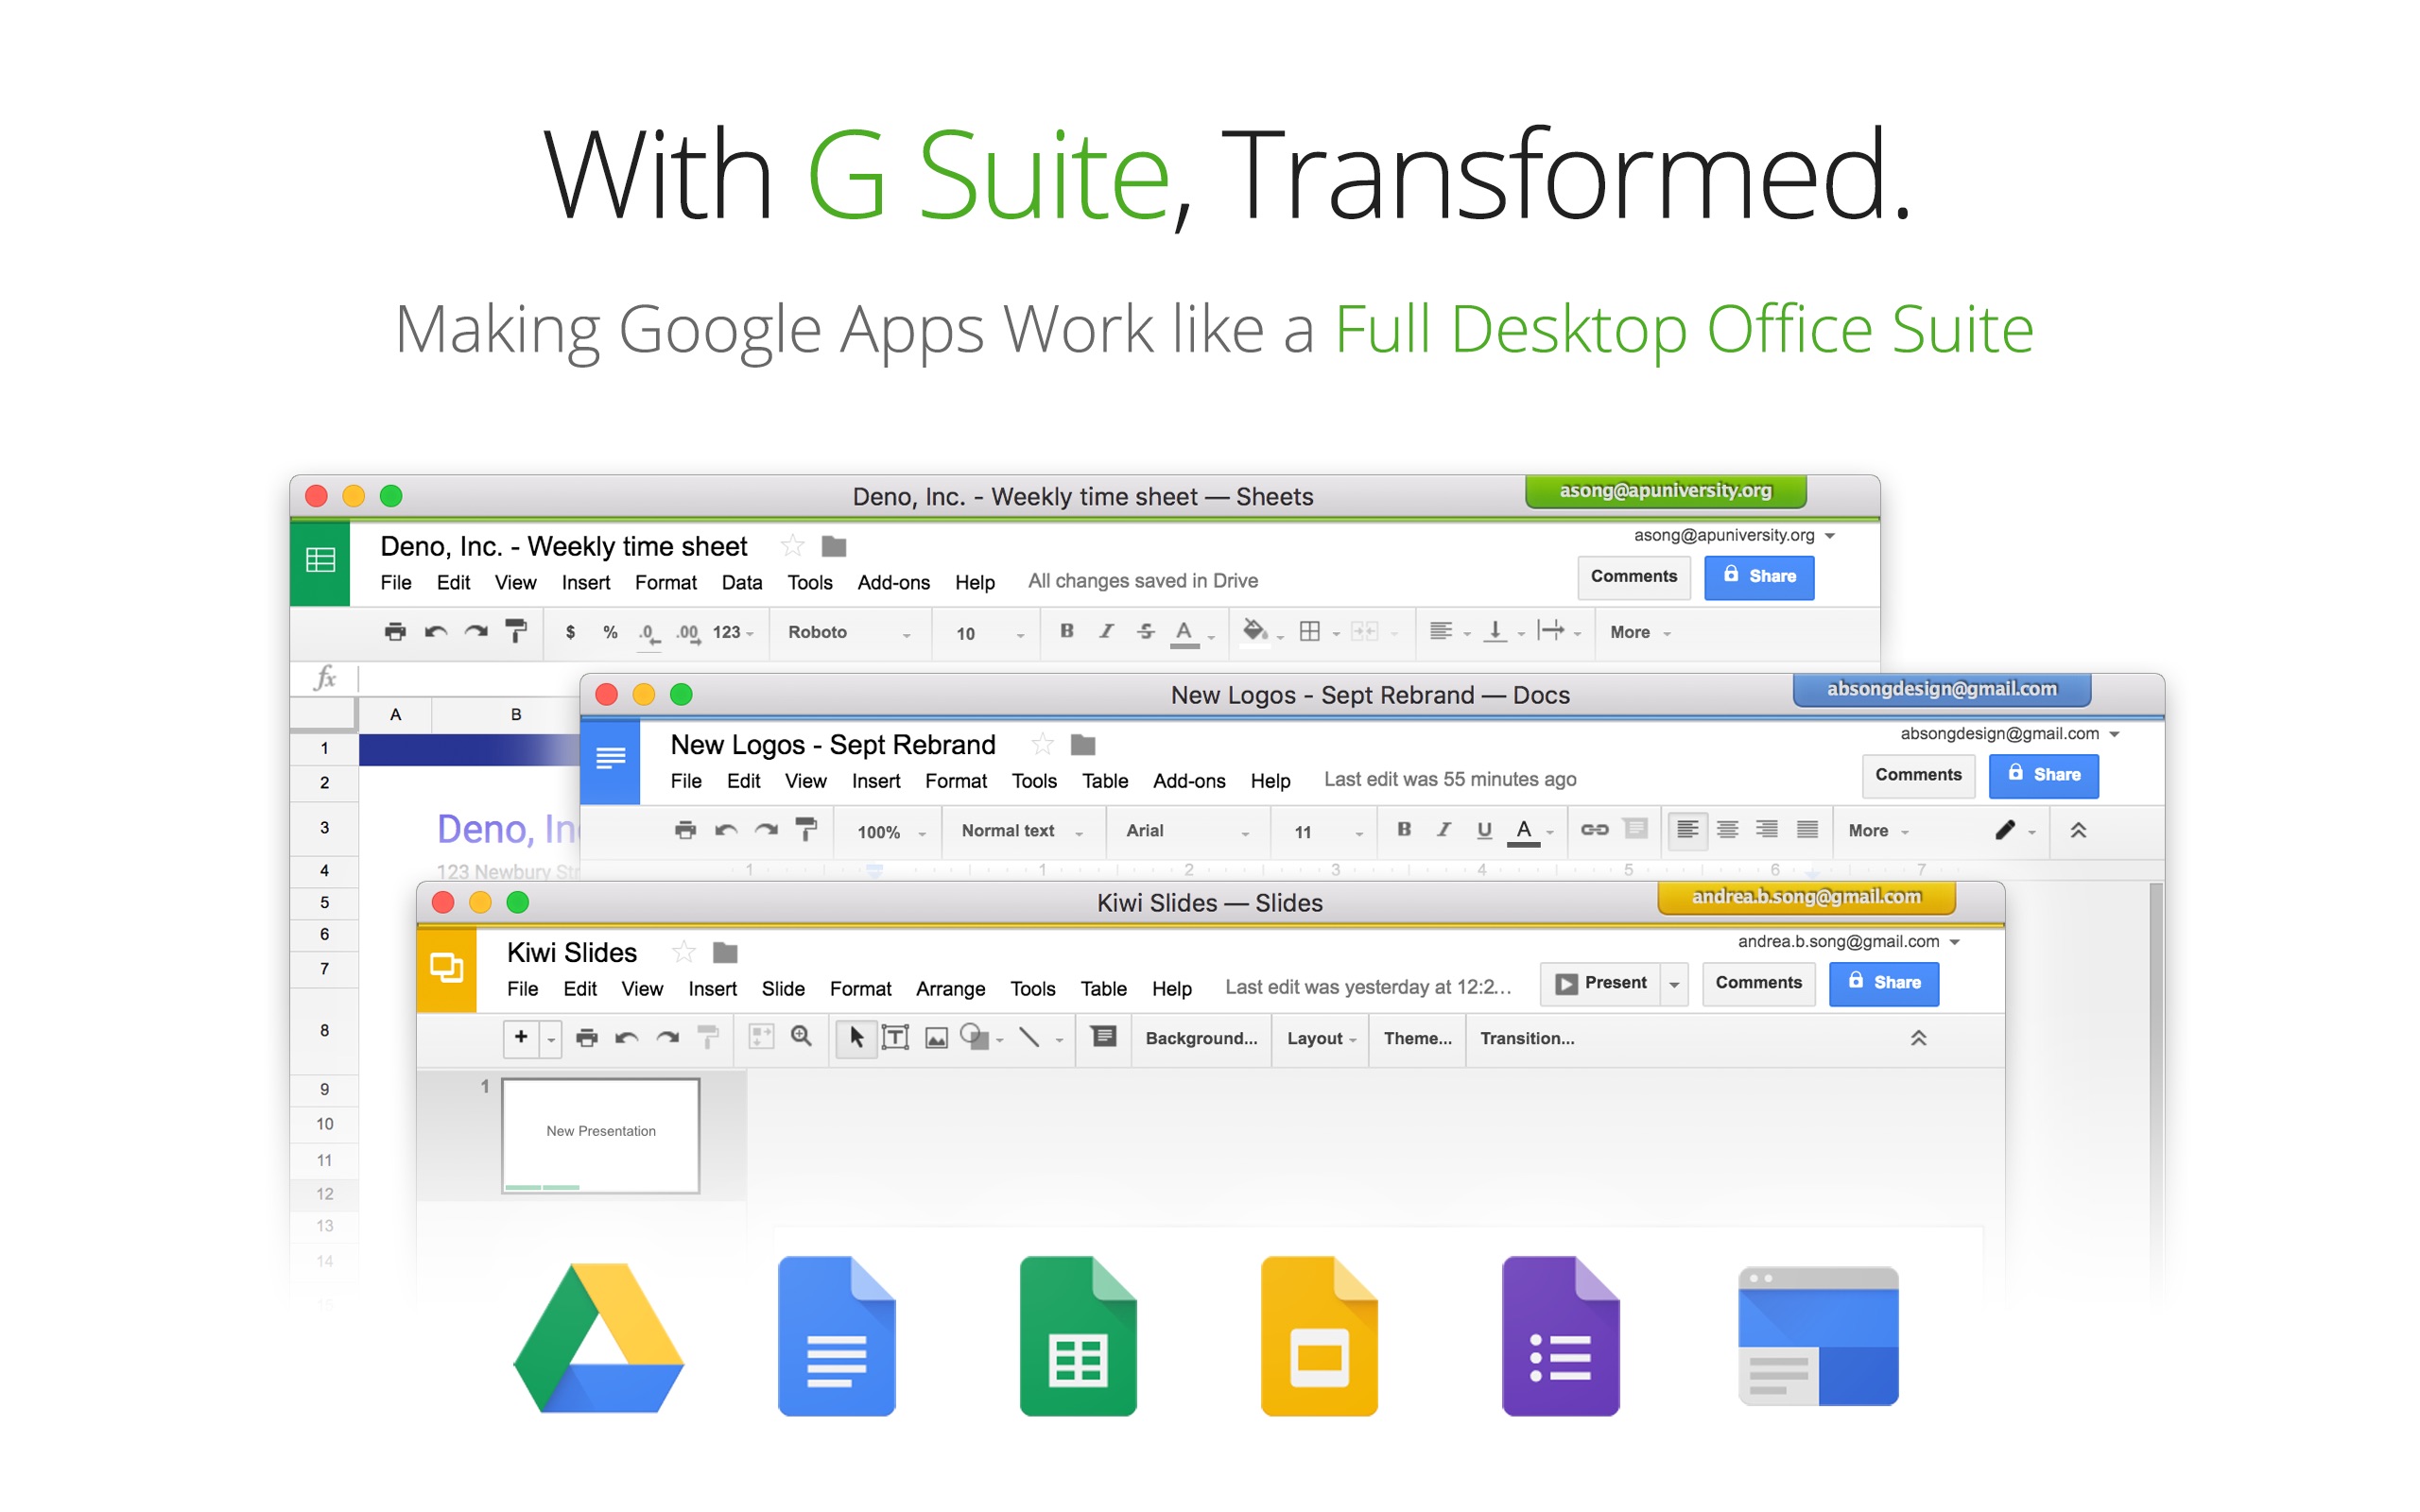Screen dimensions: 2420x1512
Task: Format as currency in Sheets
Action: click(x=570, y=632)
